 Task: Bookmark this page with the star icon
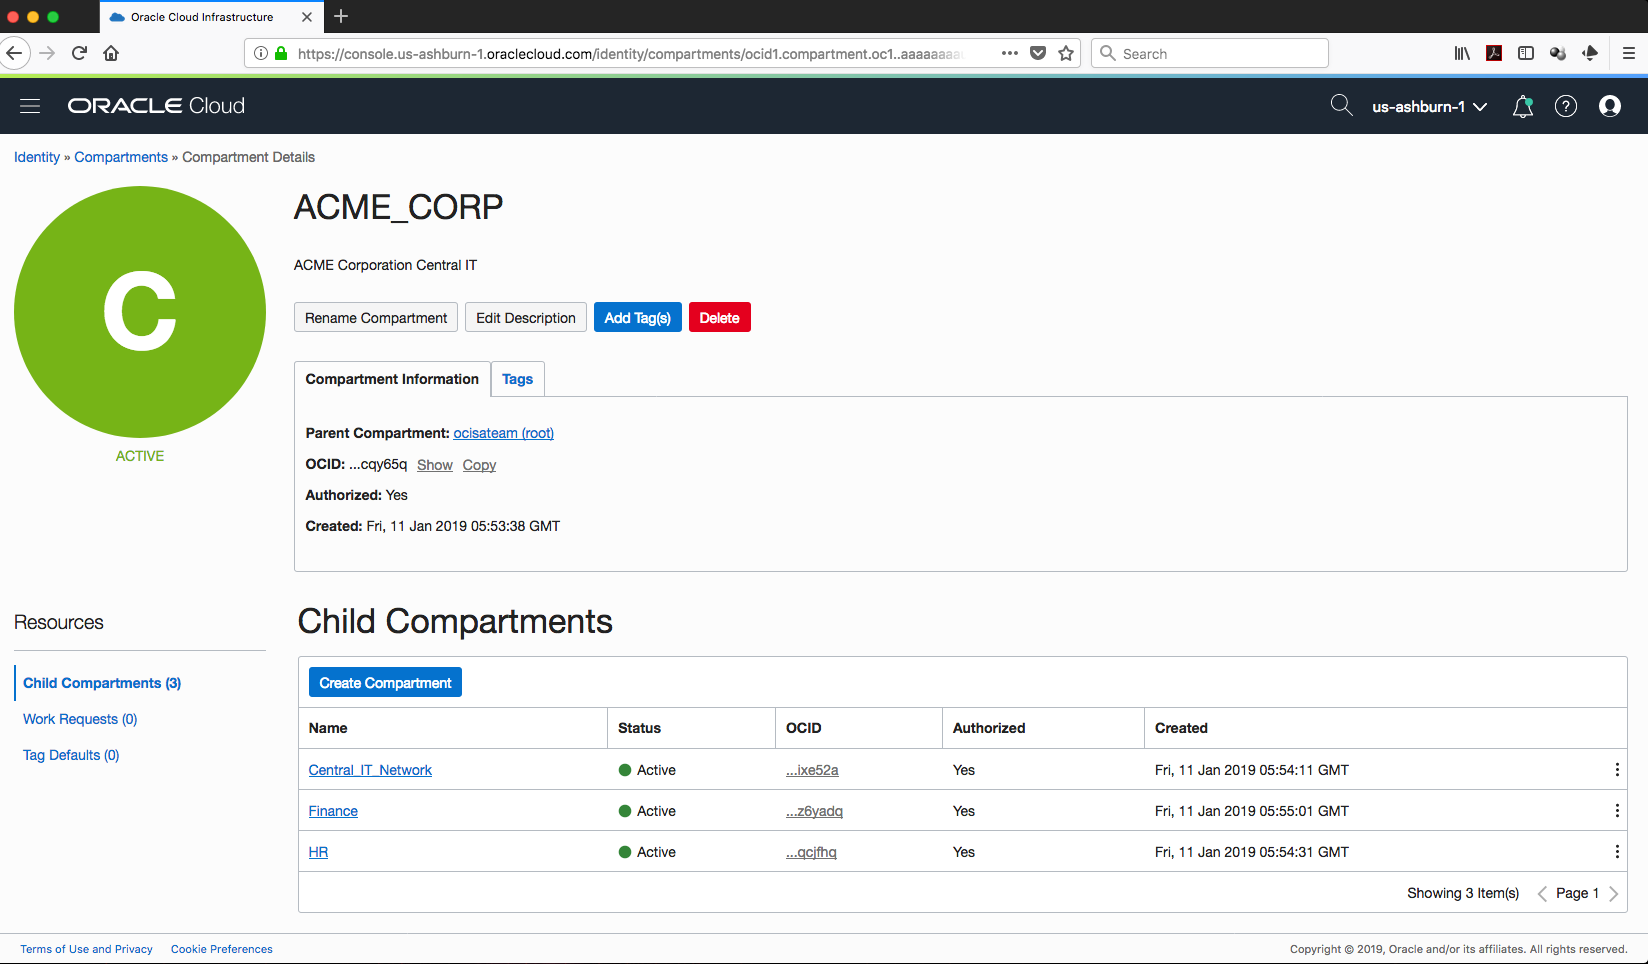(1066, 53)
